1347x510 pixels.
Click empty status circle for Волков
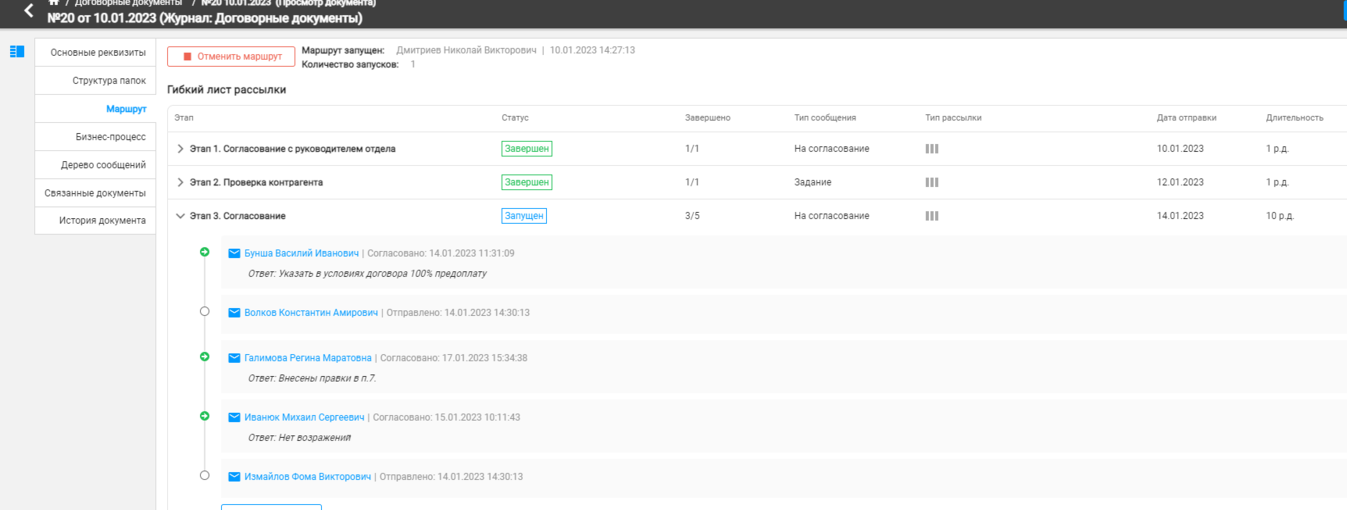tap(205, 312)
